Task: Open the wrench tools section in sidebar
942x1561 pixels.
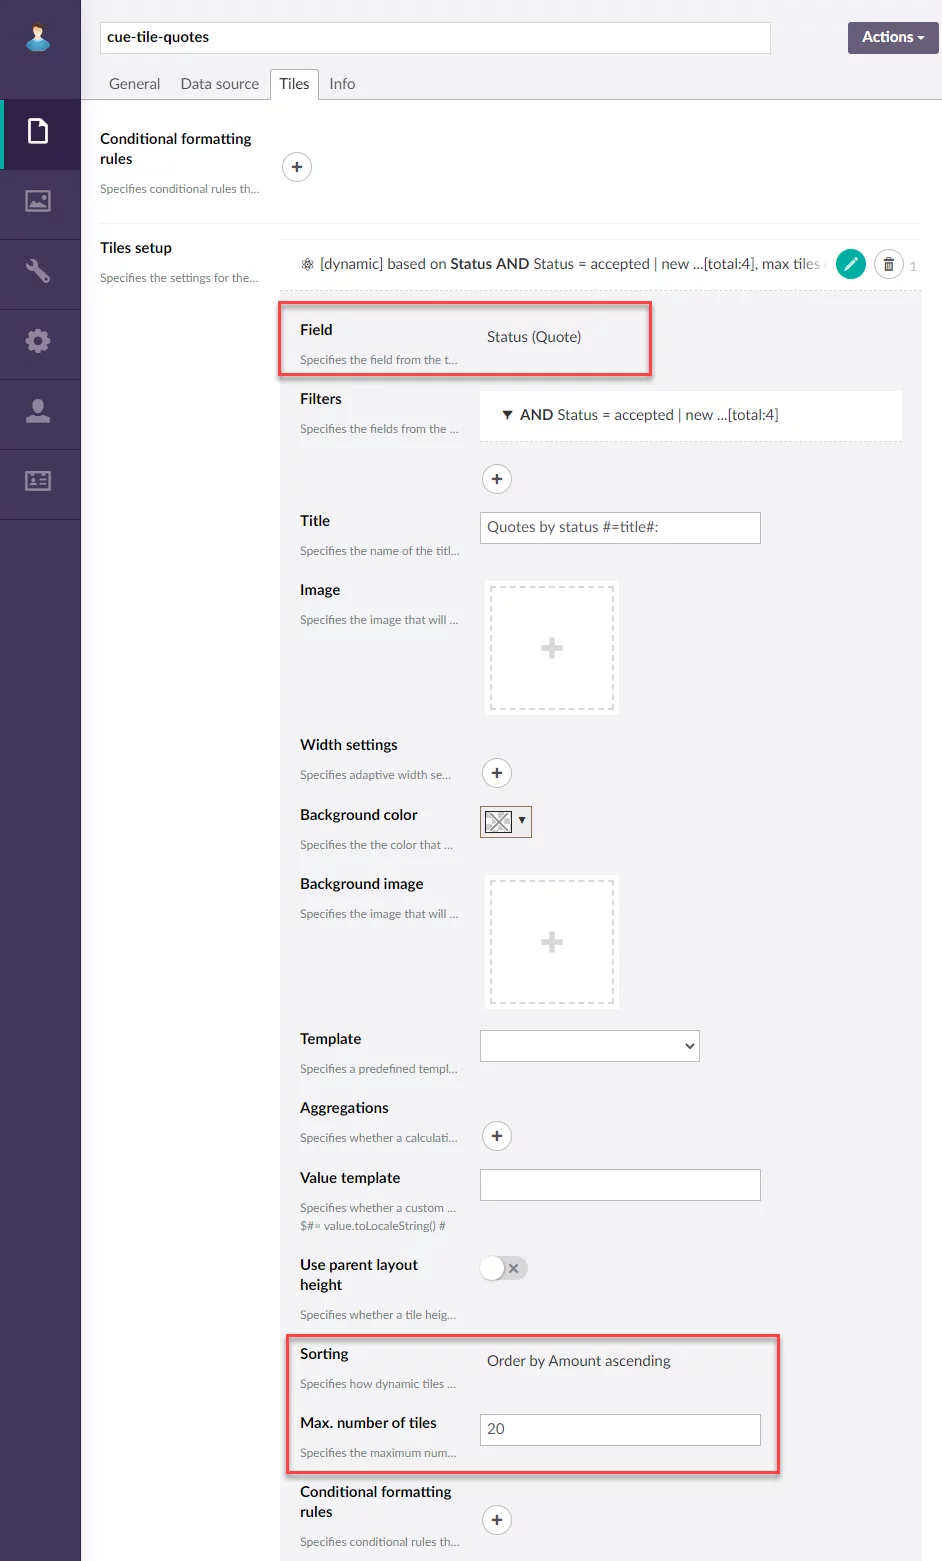Action: [x=38, y=271]
